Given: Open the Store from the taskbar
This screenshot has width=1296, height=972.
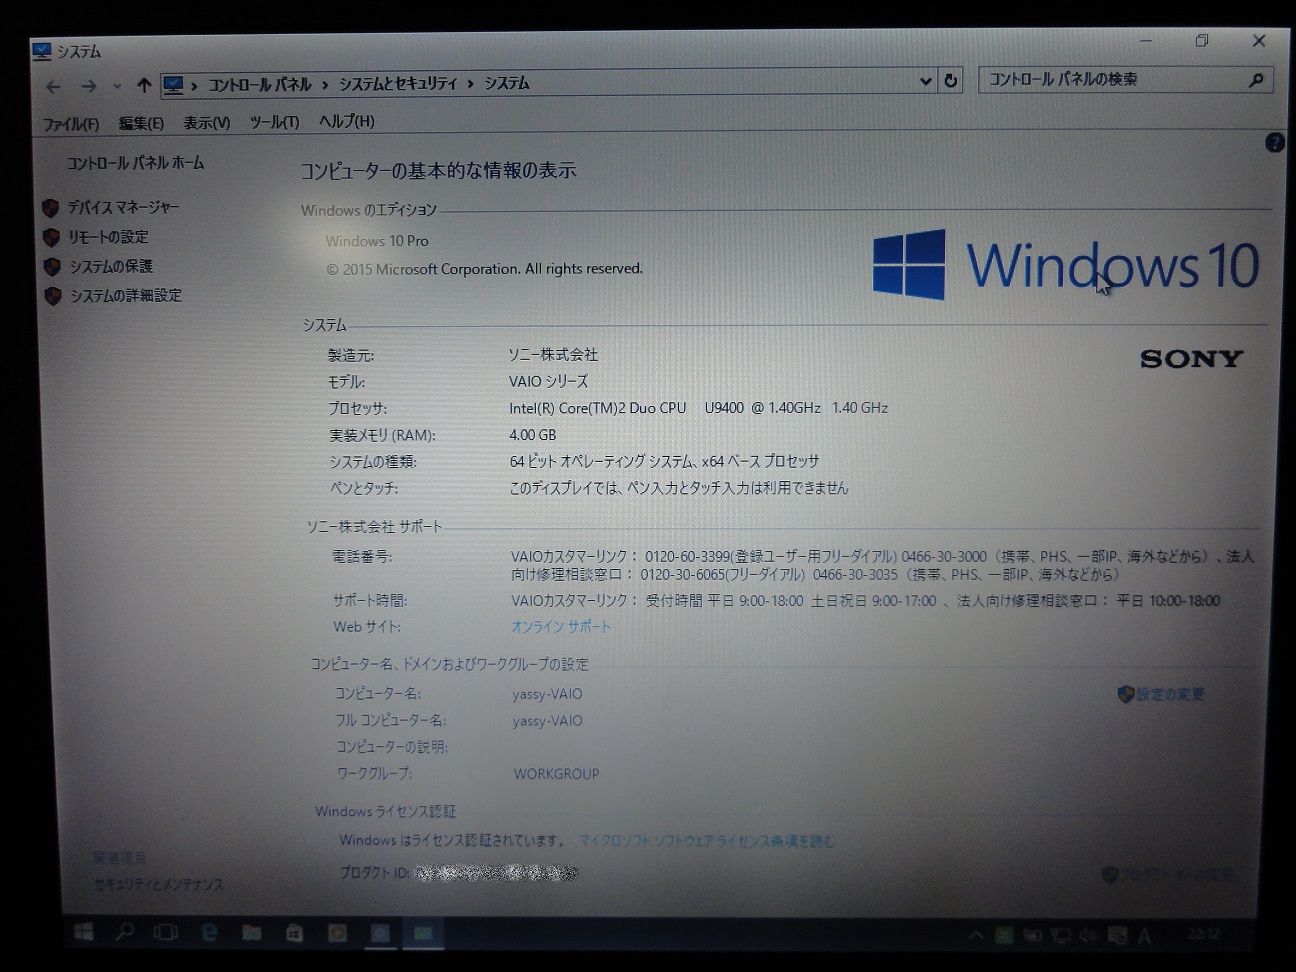Looking at the screenshot, I should click(x=294, y=933).
